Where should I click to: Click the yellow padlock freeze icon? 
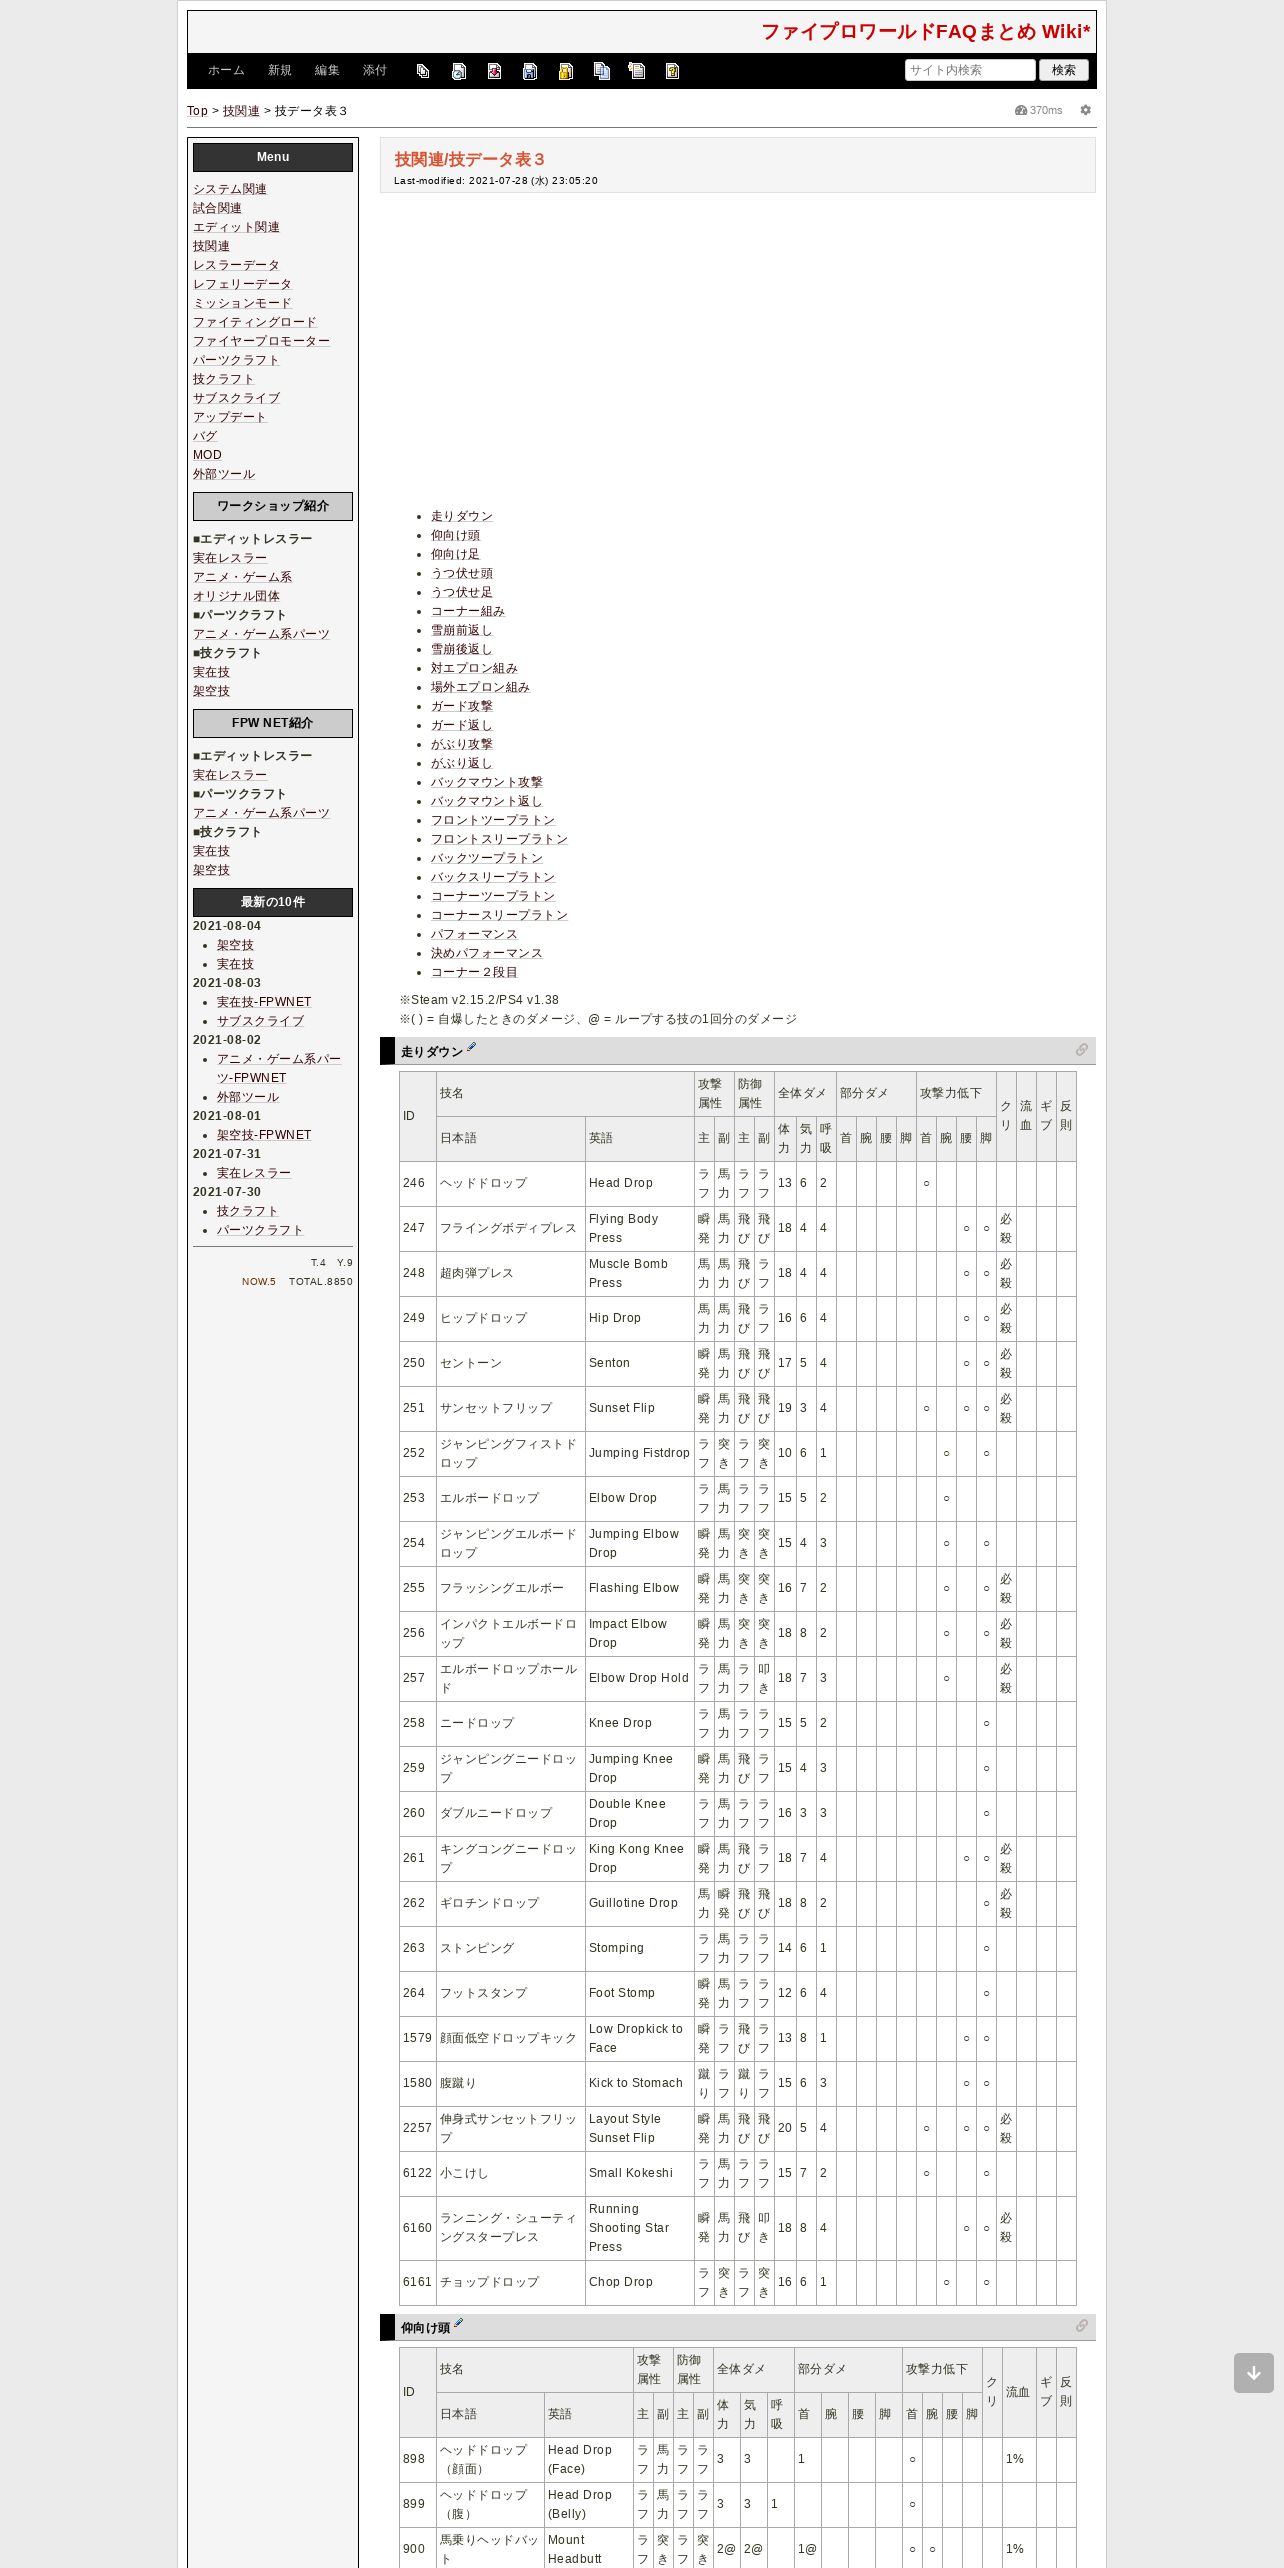pos(566,71)
